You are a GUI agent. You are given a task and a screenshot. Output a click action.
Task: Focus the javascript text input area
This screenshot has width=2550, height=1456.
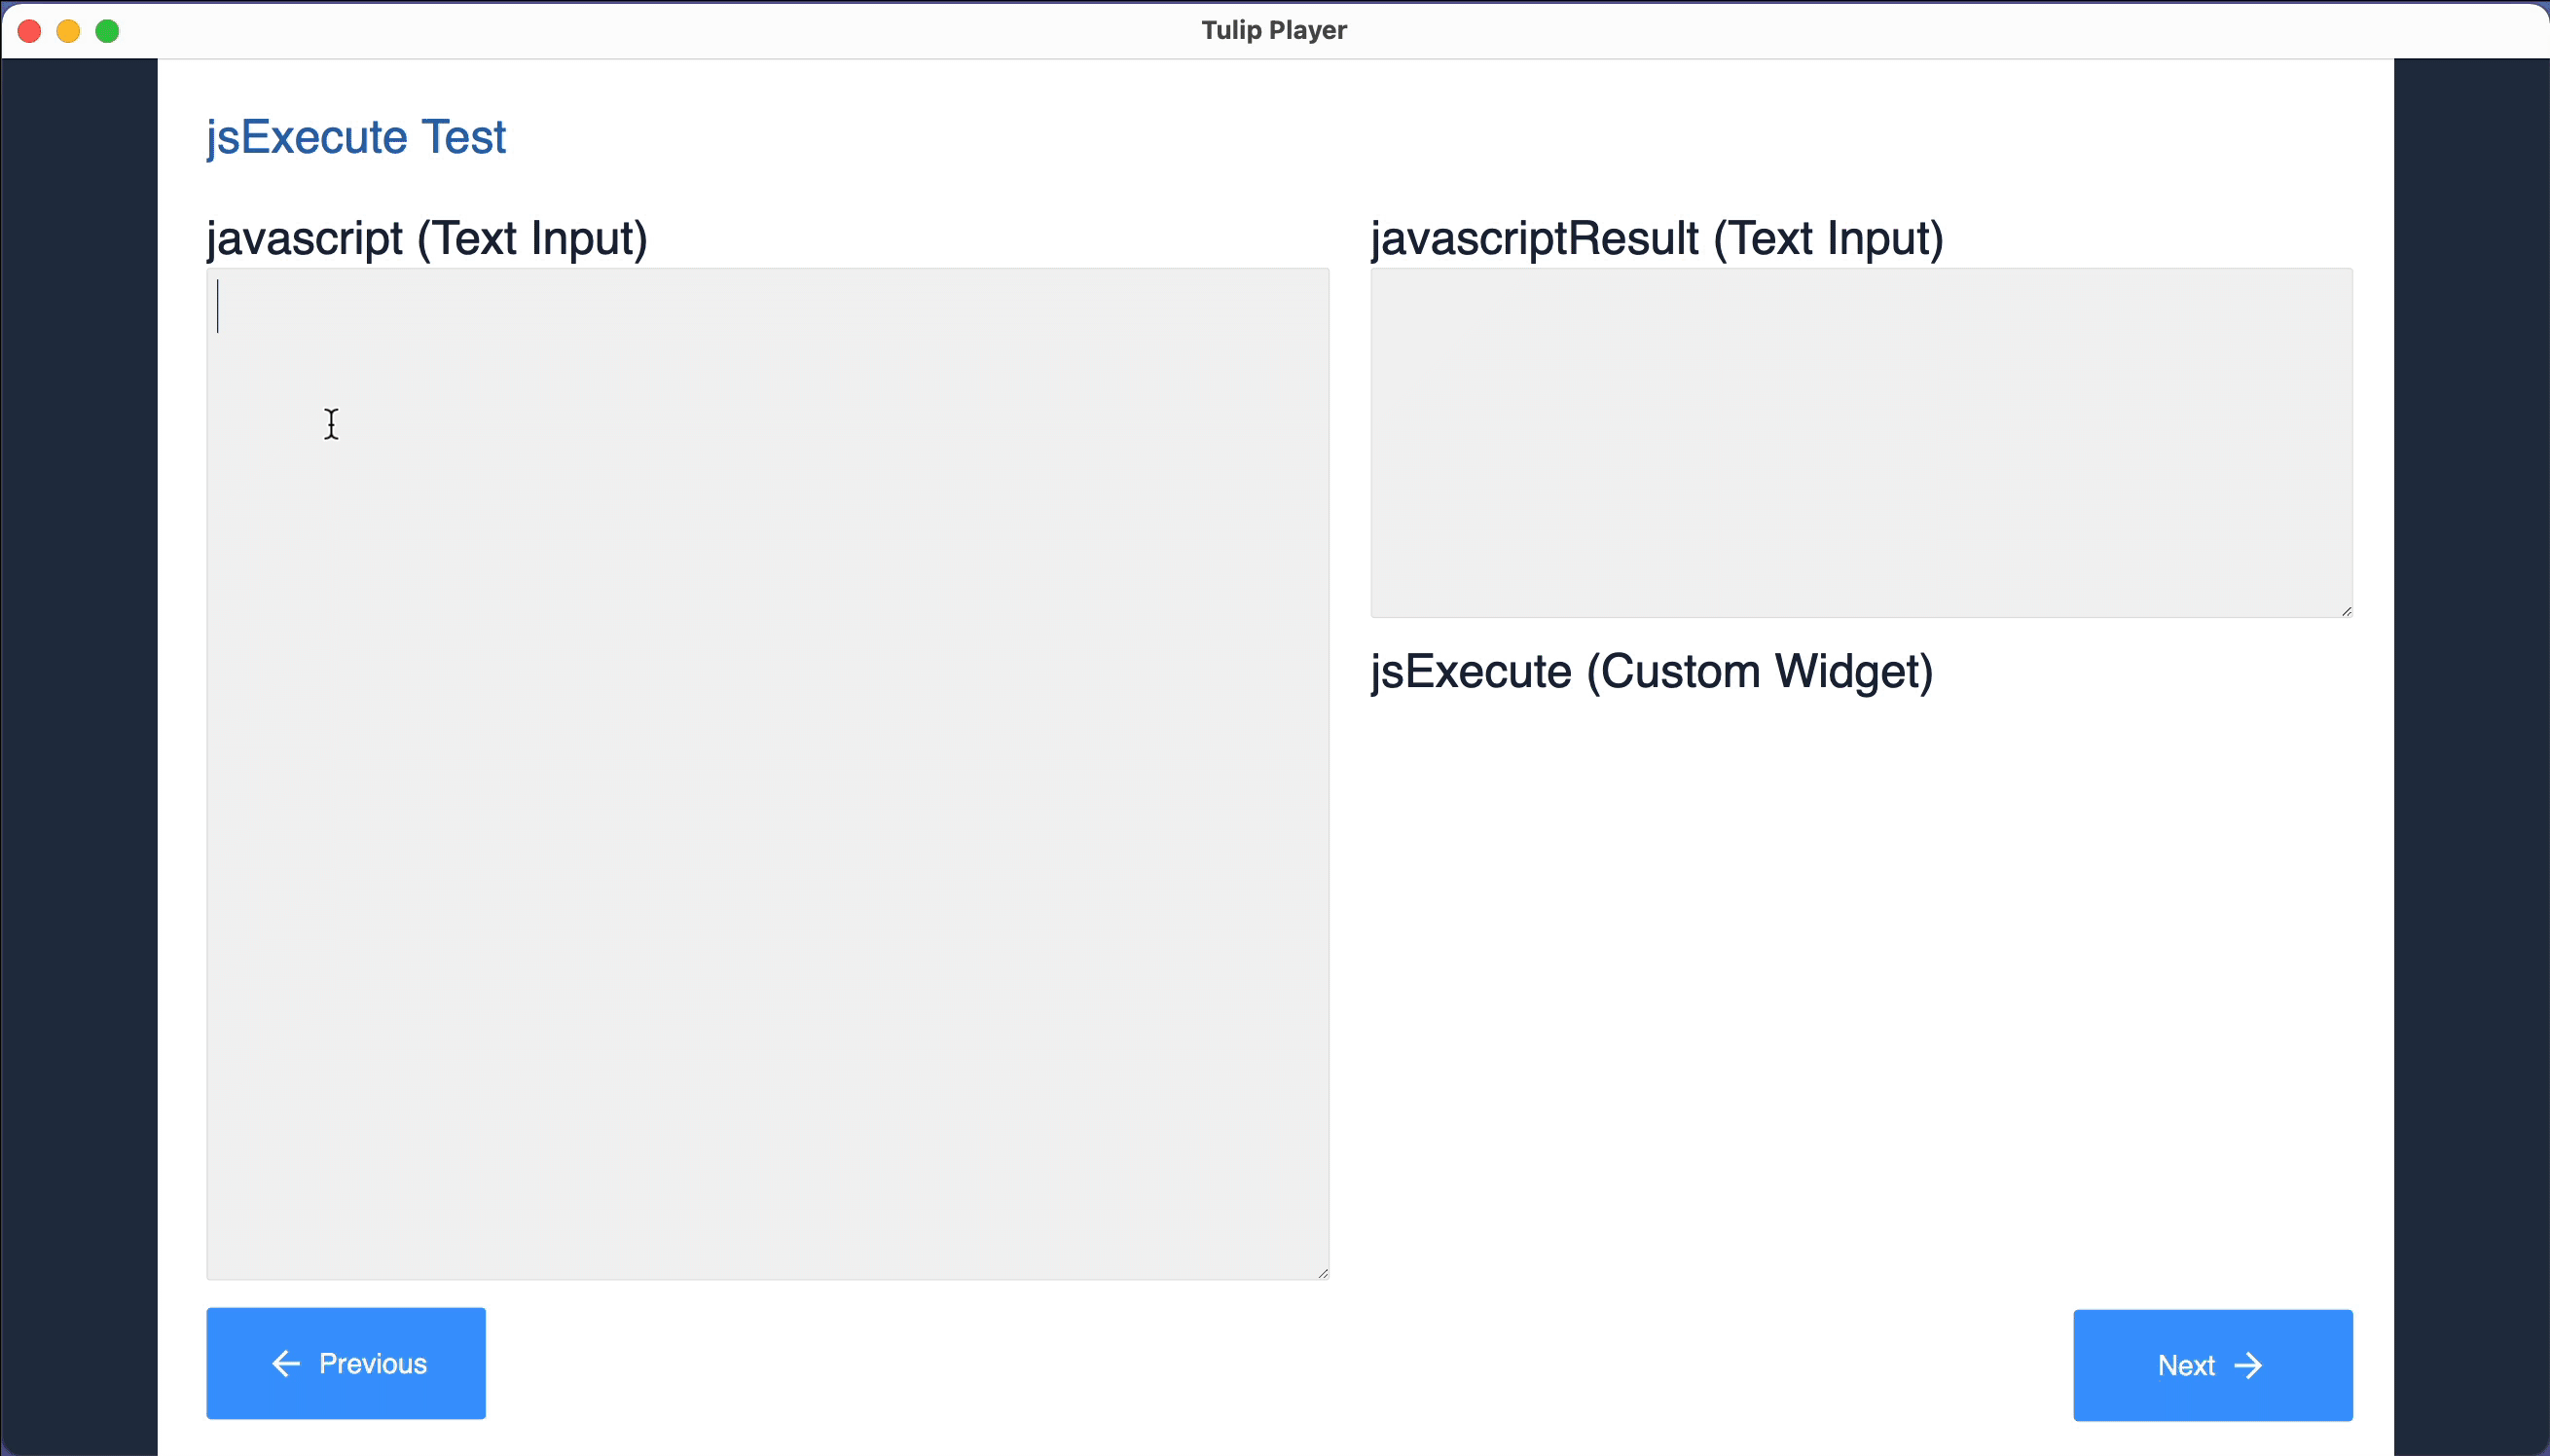click(x=768, y=773)
